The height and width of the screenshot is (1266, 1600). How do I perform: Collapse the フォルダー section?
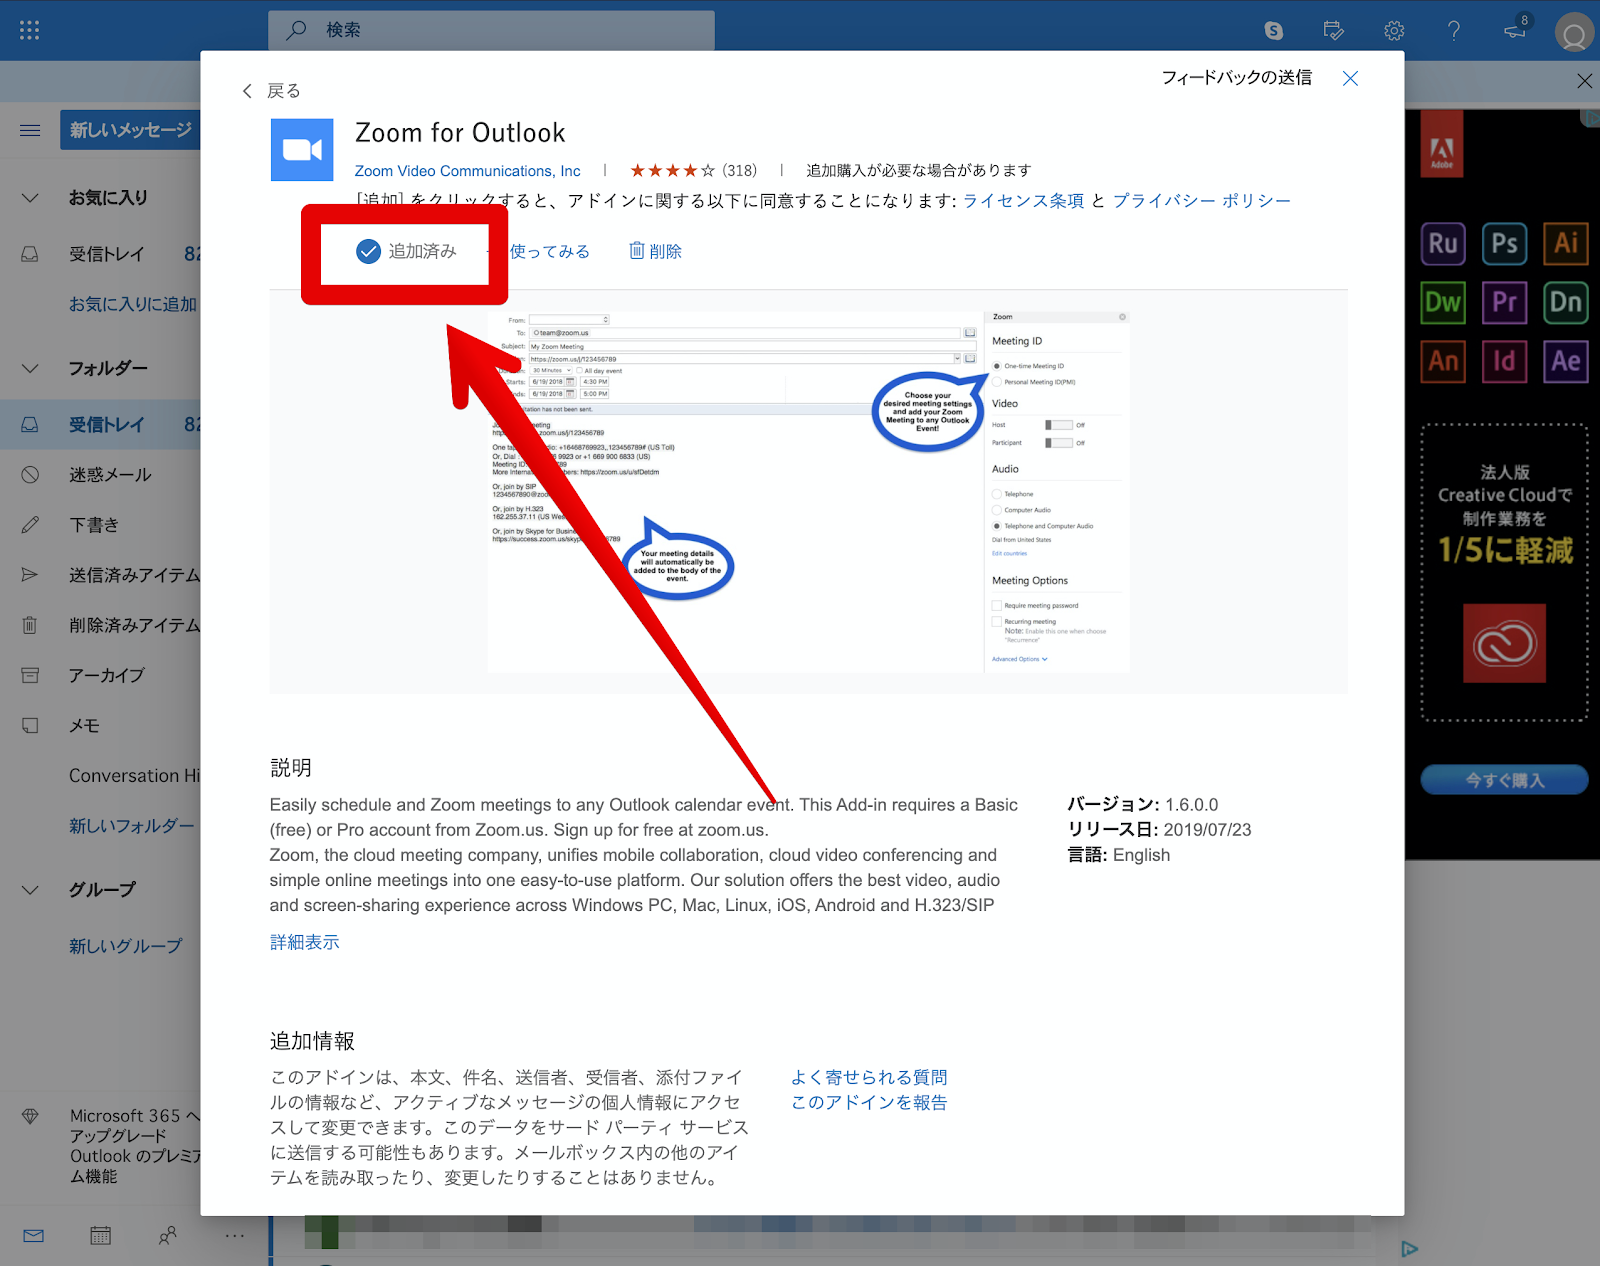coord(30,368)
